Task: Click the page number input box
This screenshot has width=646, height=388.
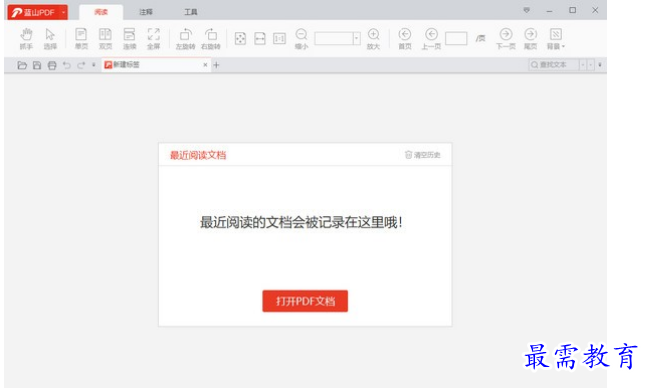Action: [456, 38]
